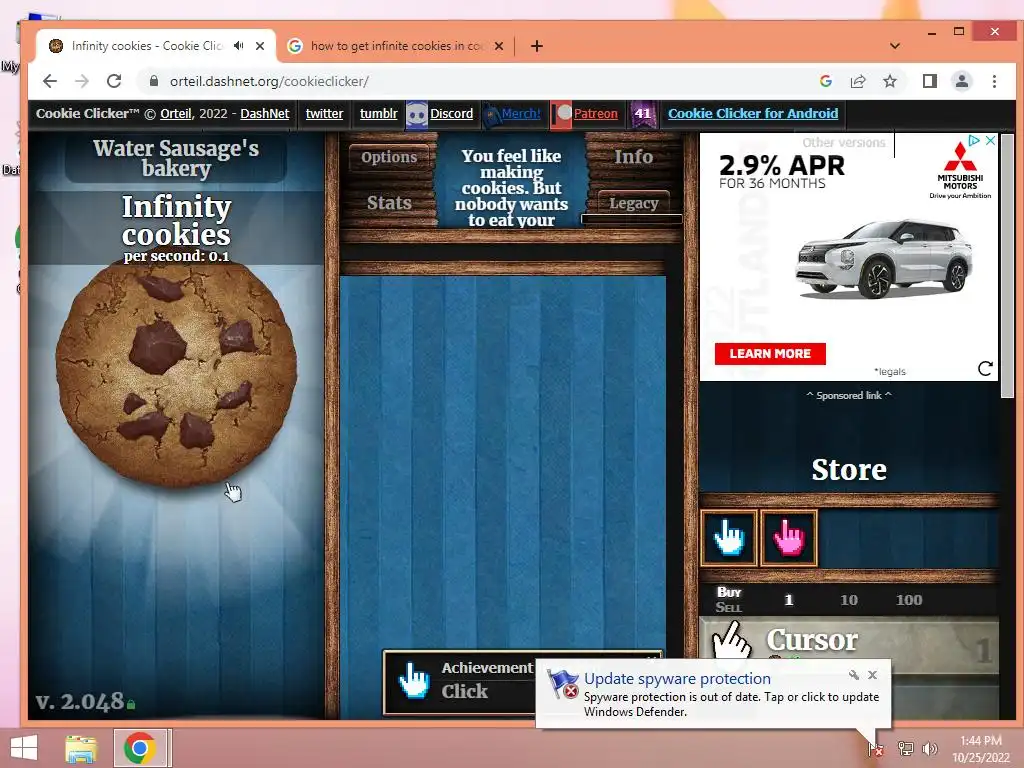
Task: Open the twitter link
Action: click(324, 114)
